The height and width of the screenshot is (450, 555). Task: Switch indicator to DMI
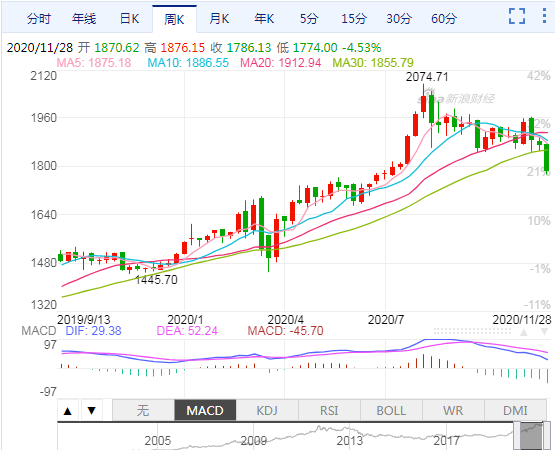click(515, 411)
